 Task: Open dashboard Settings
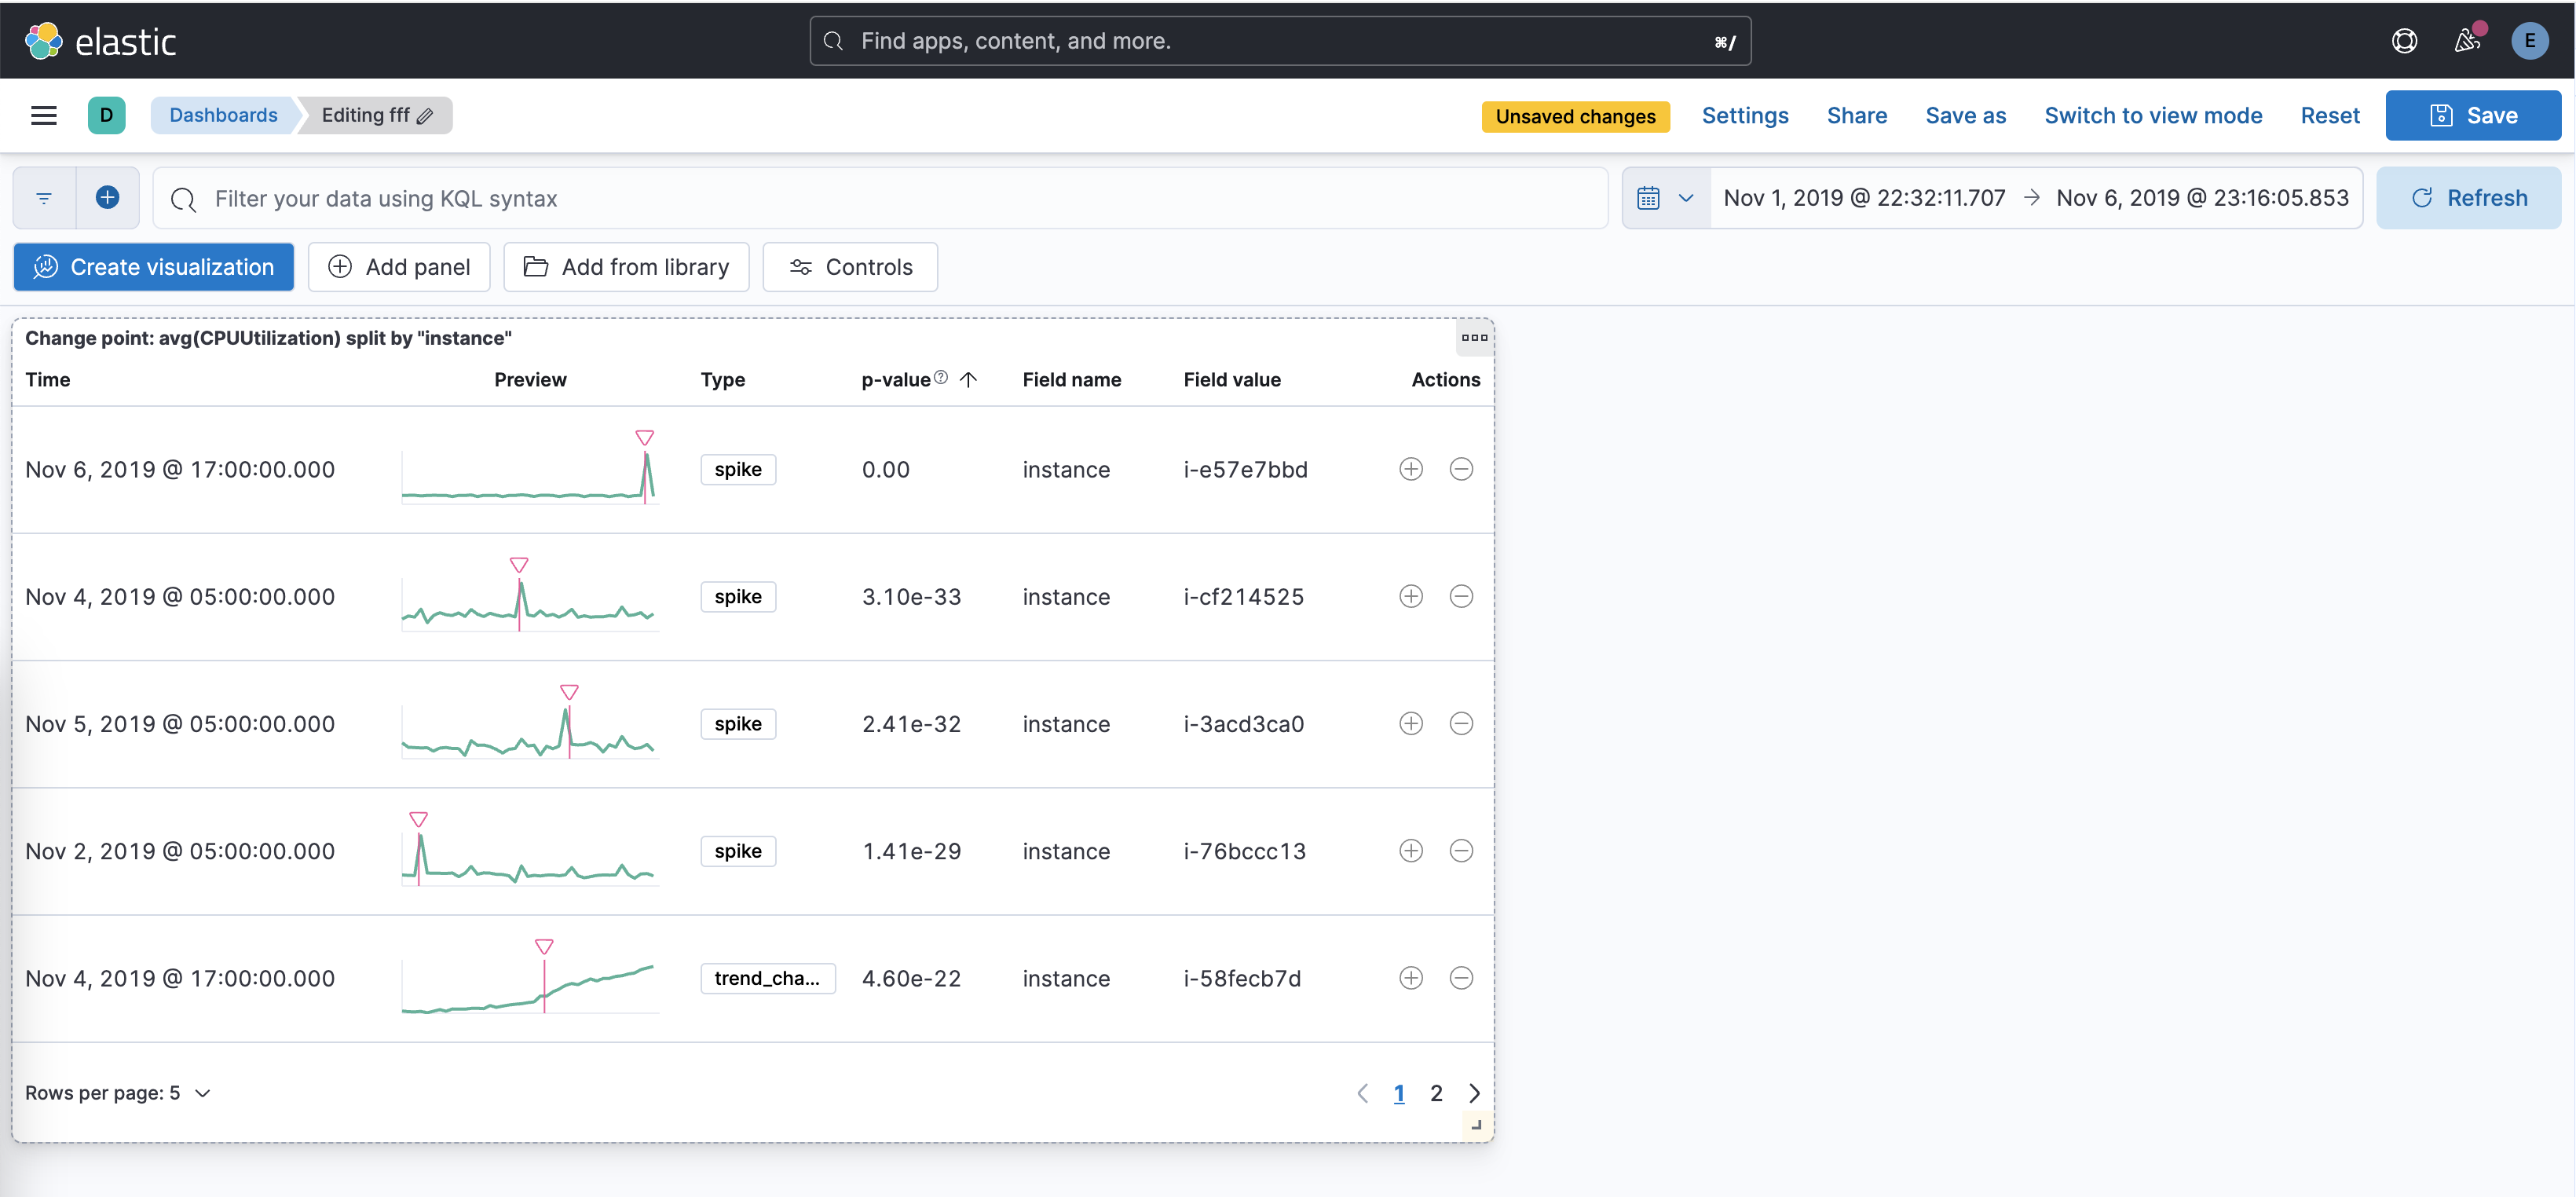click(1744, 116)
